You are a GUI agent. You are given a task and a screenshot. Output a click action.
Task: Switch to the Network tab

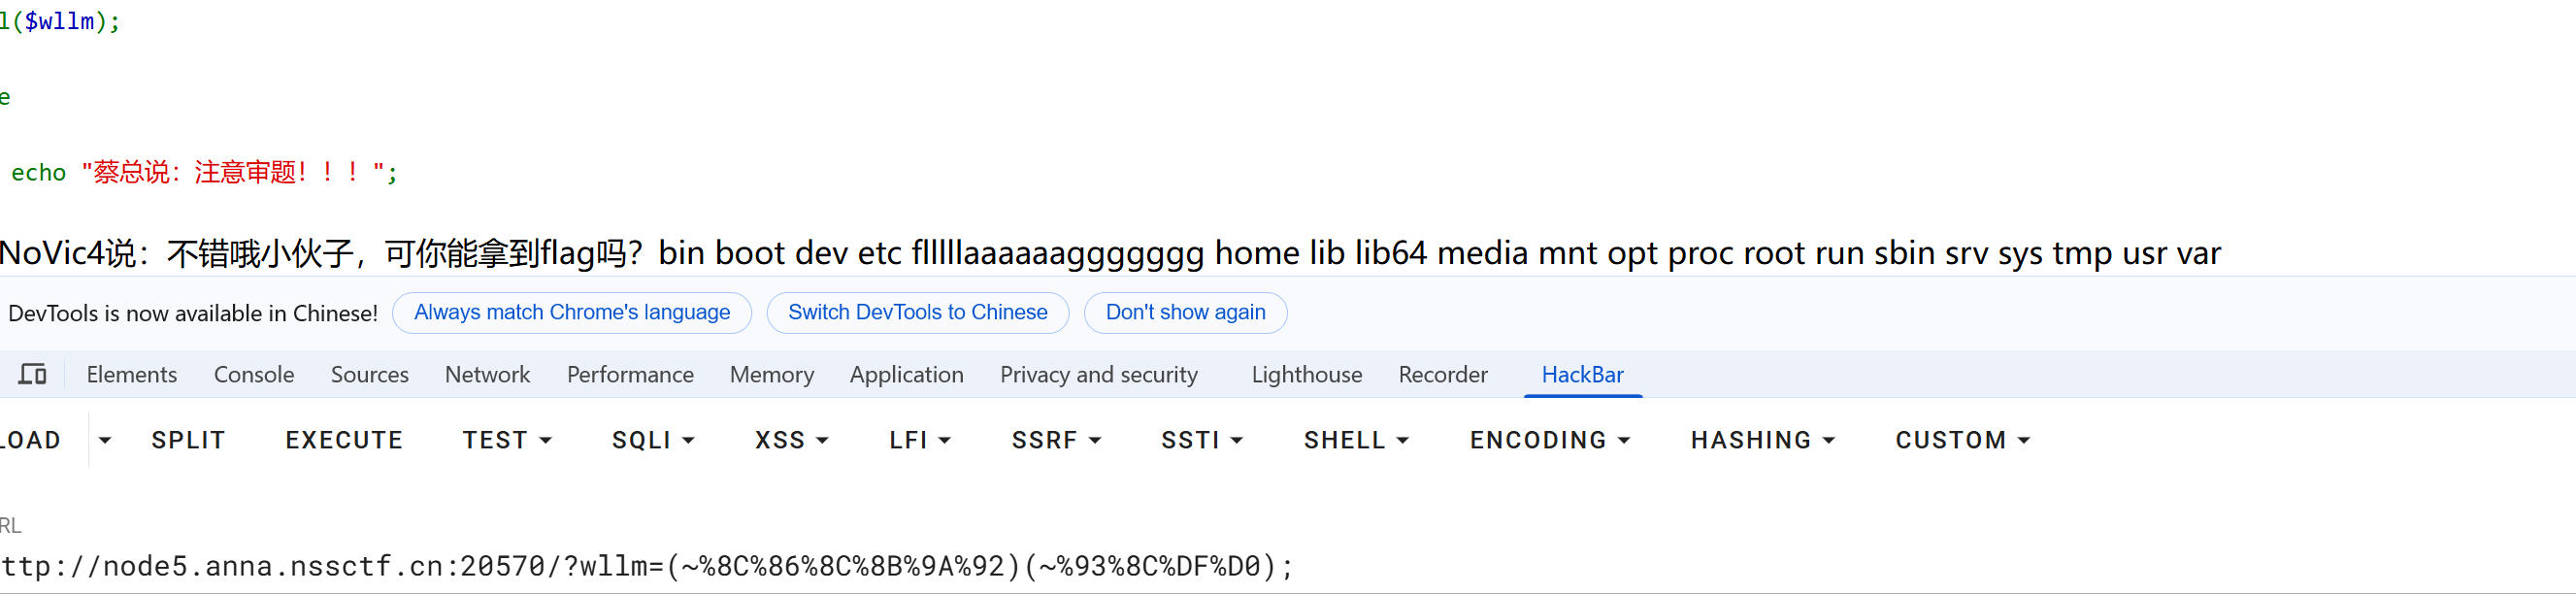tap(487, 375)
